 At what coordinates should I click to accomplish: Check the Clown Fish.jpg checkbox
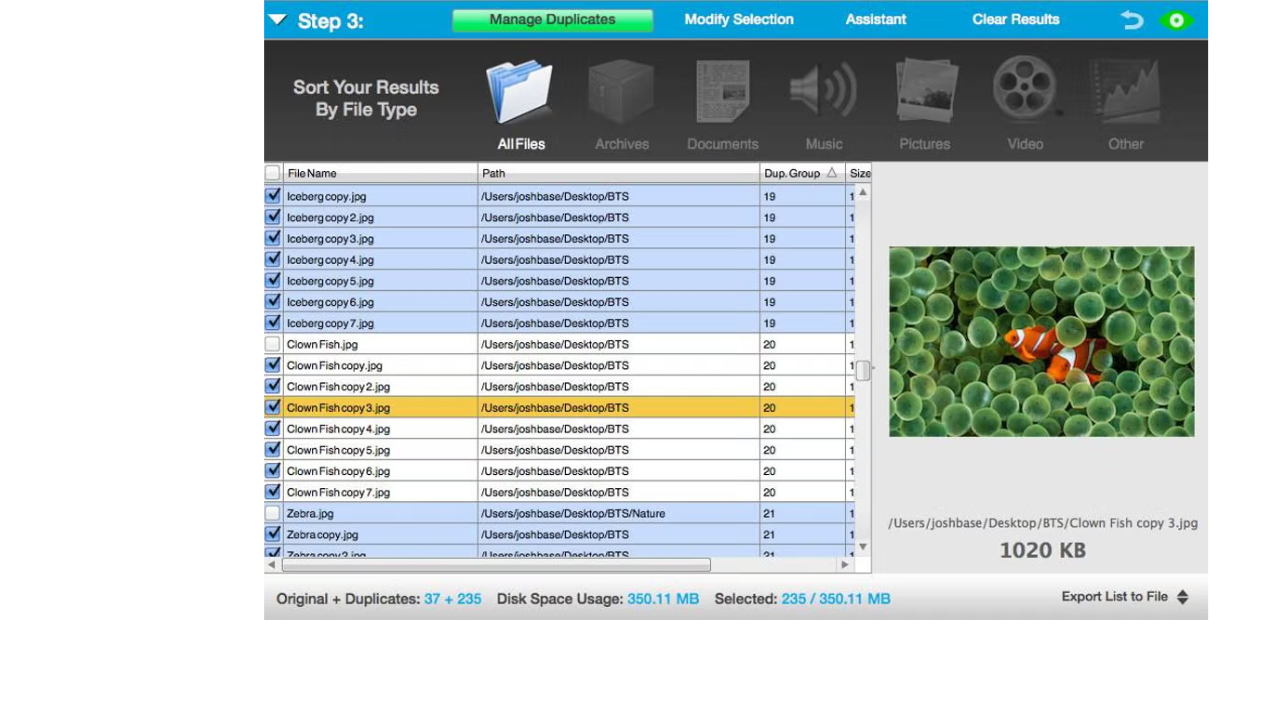pos(273,344)
